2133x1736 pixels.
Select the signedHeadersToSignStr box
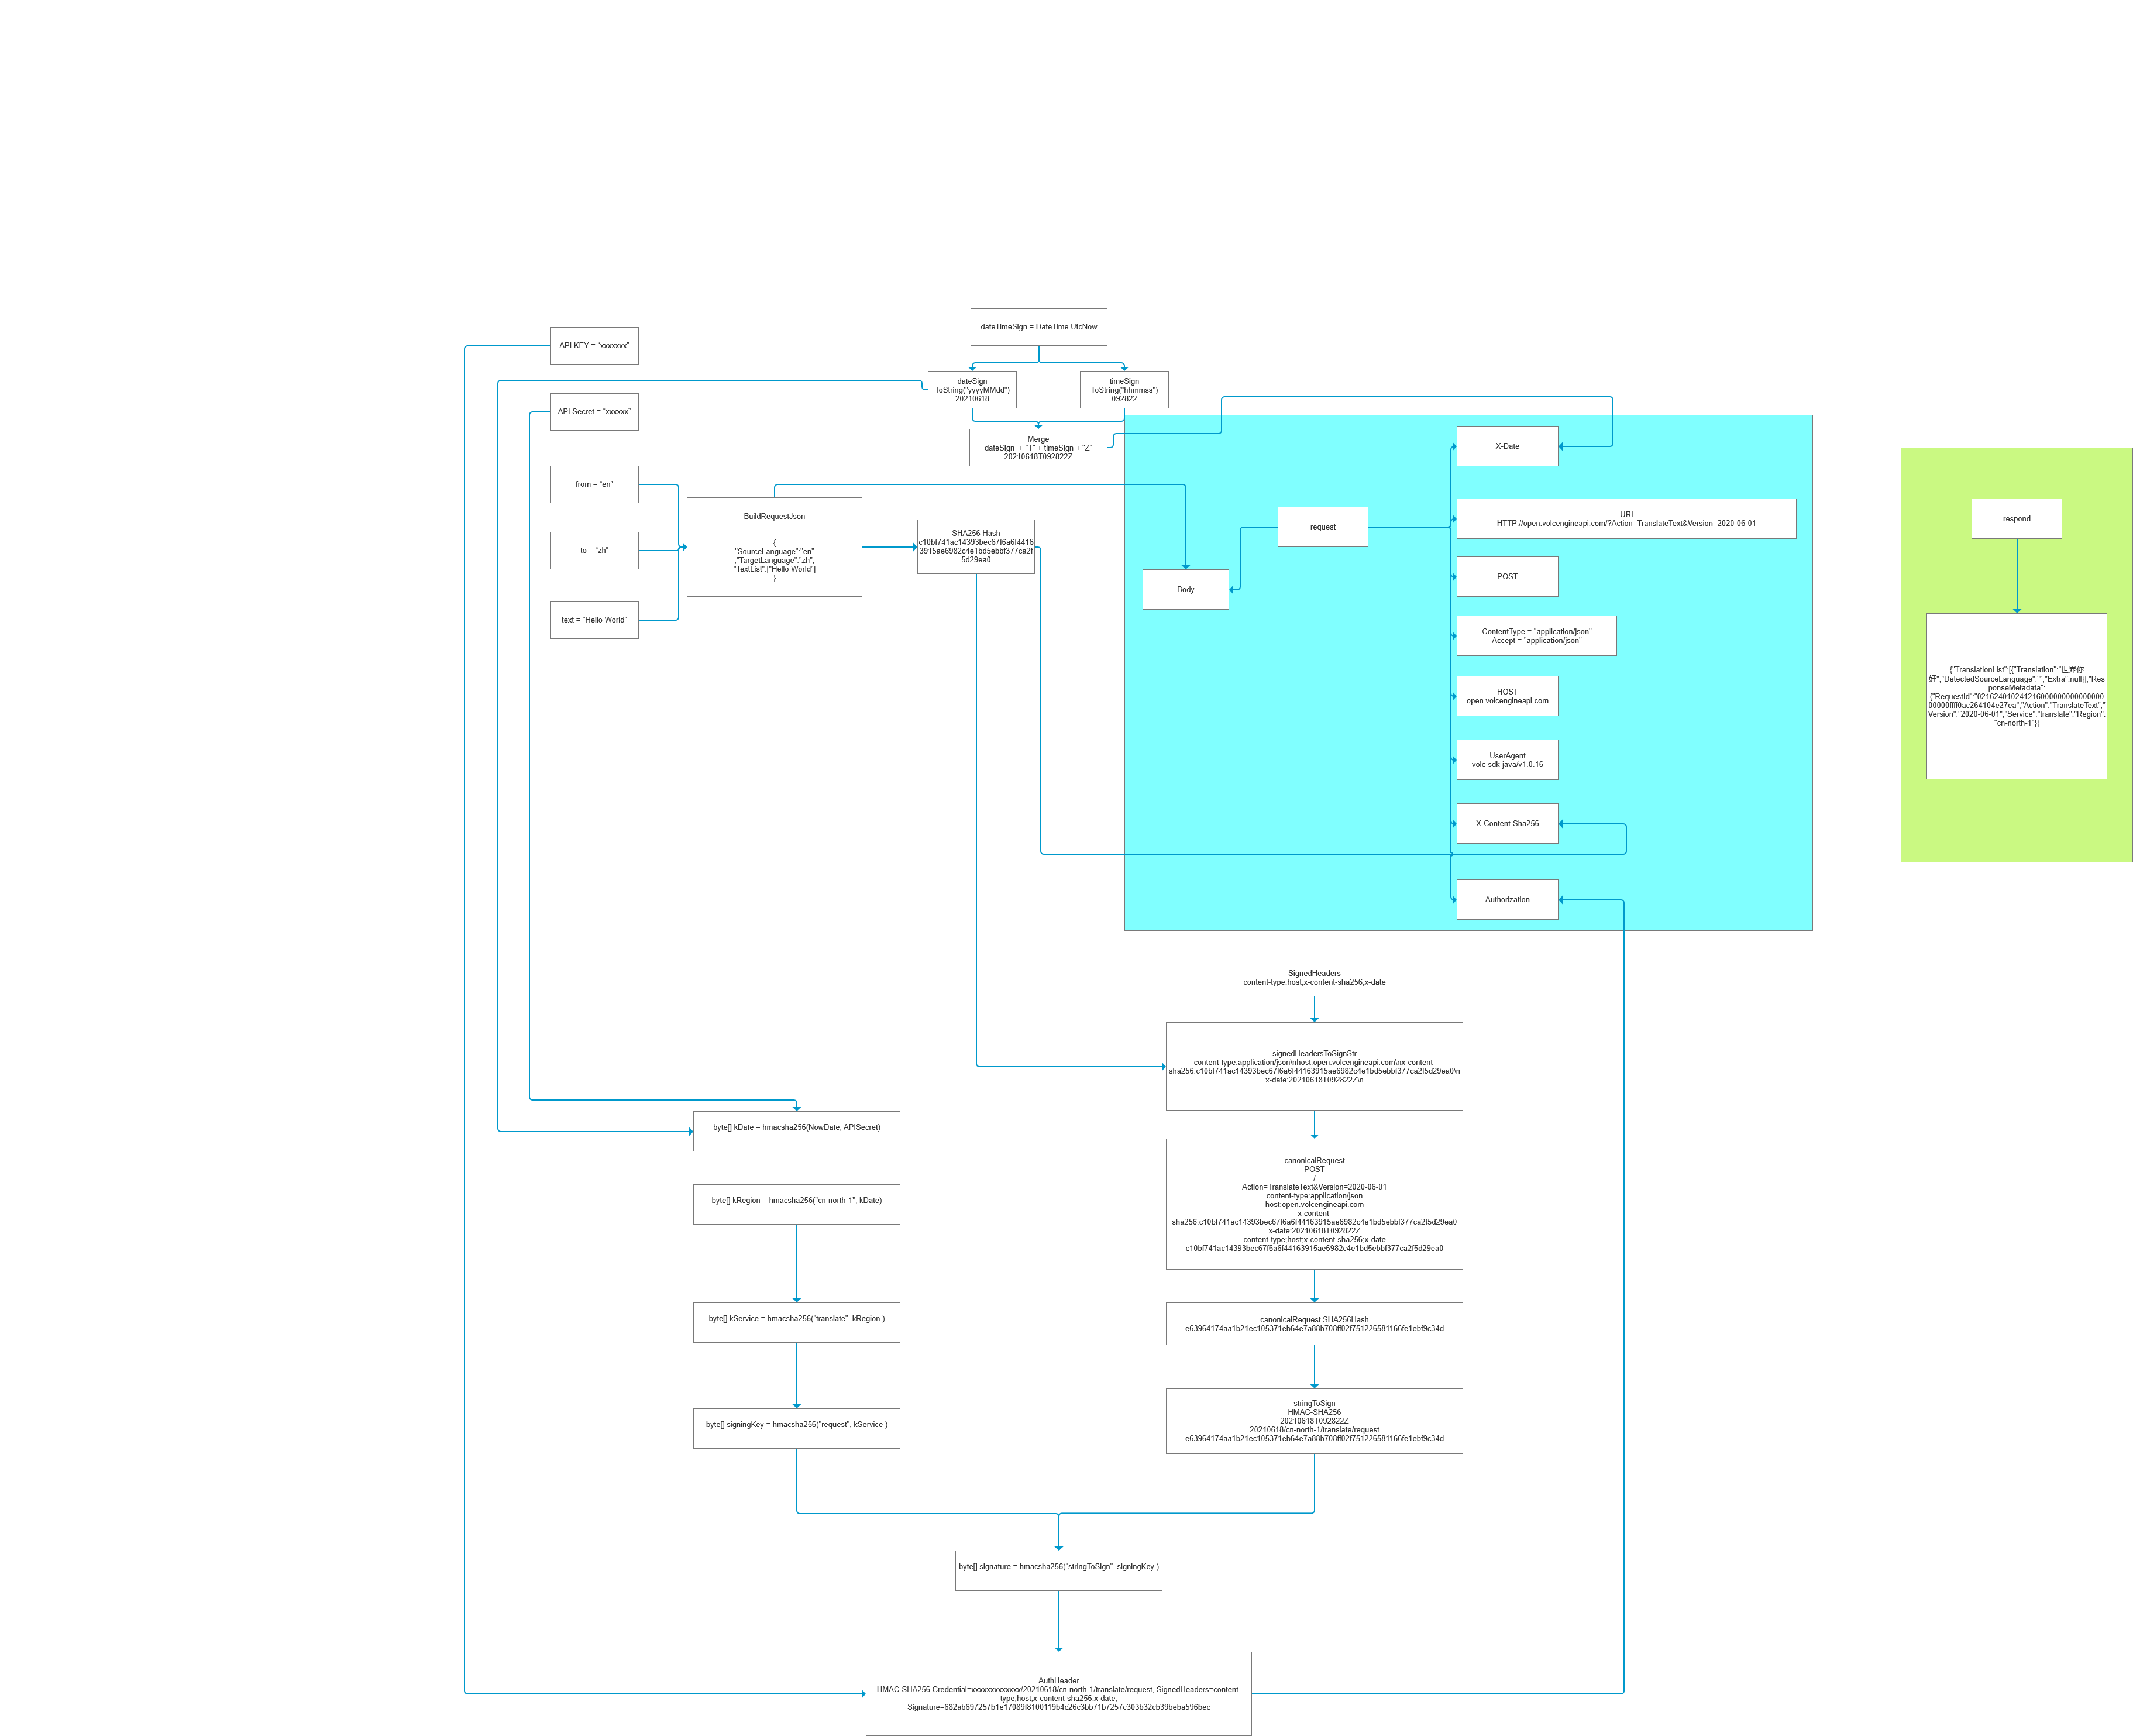click(x=1314, y=1066)
